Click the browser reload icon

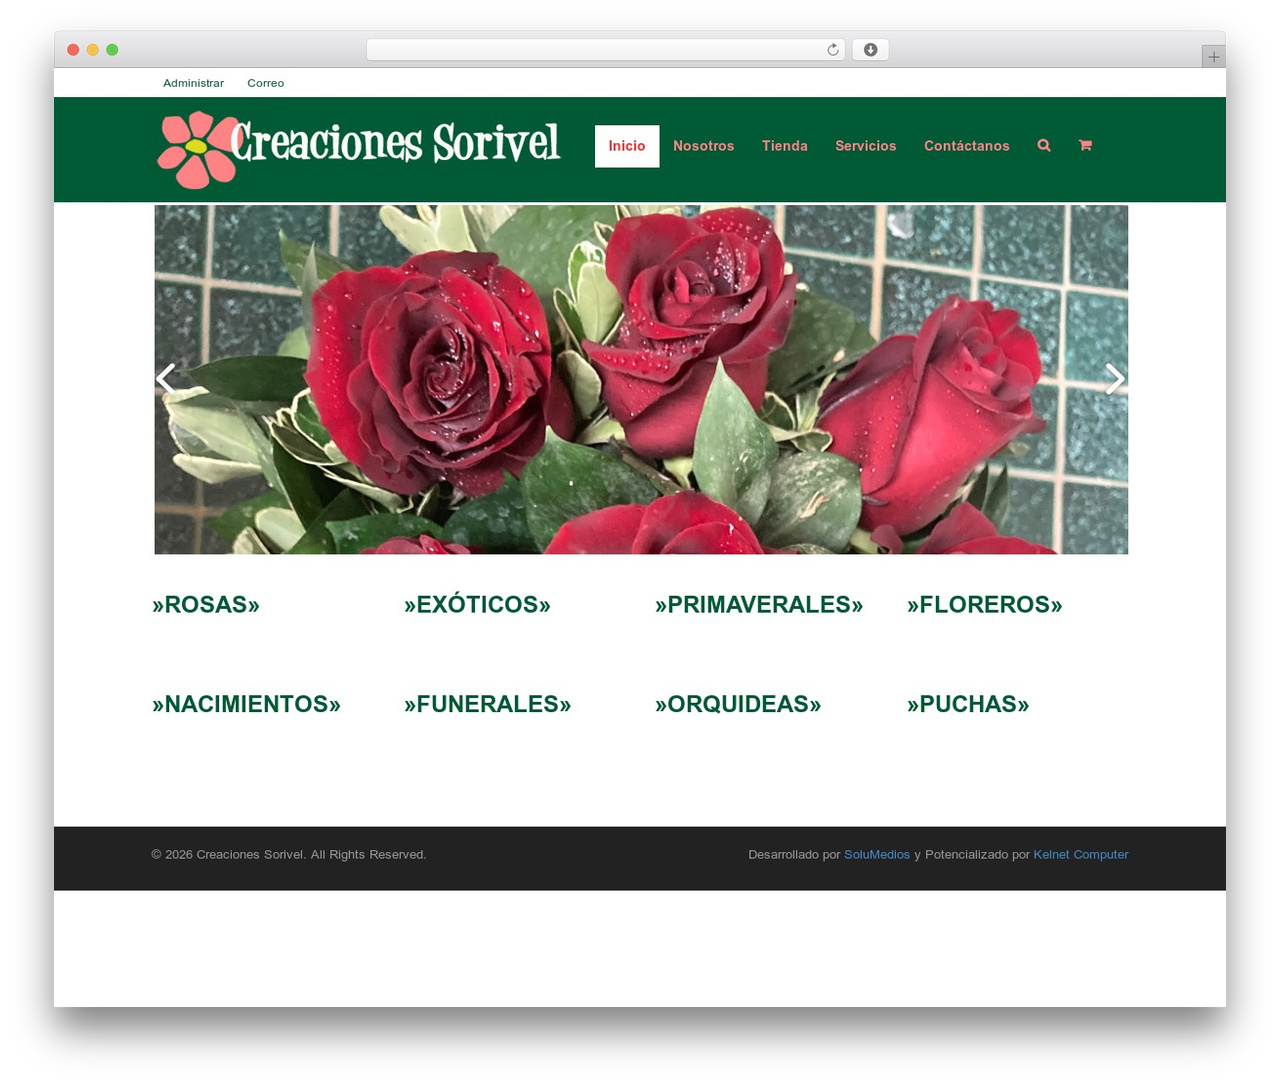(x=833, y=50)
